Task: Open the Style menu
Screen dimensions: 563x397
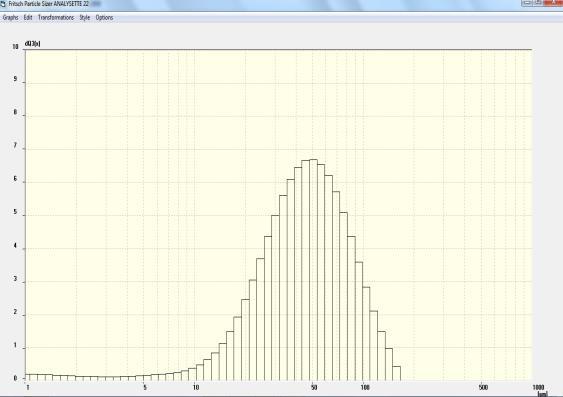Action: (85, 17)
